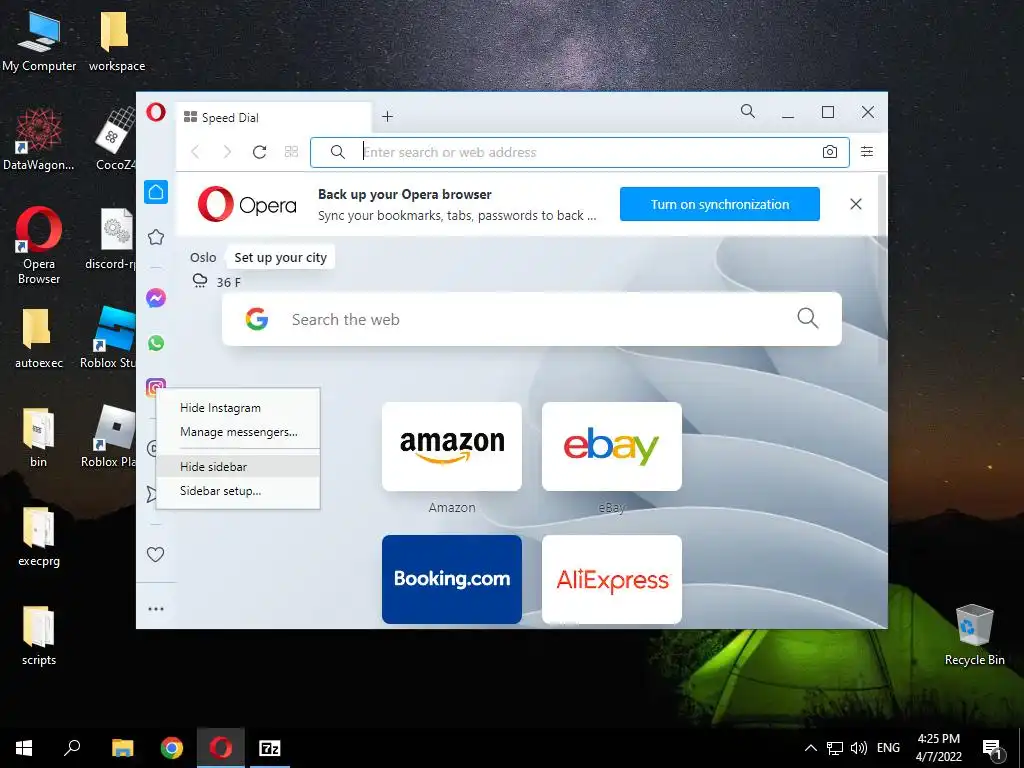Click the Search the web field
The image size is (1024, 768).
point(532,319)
